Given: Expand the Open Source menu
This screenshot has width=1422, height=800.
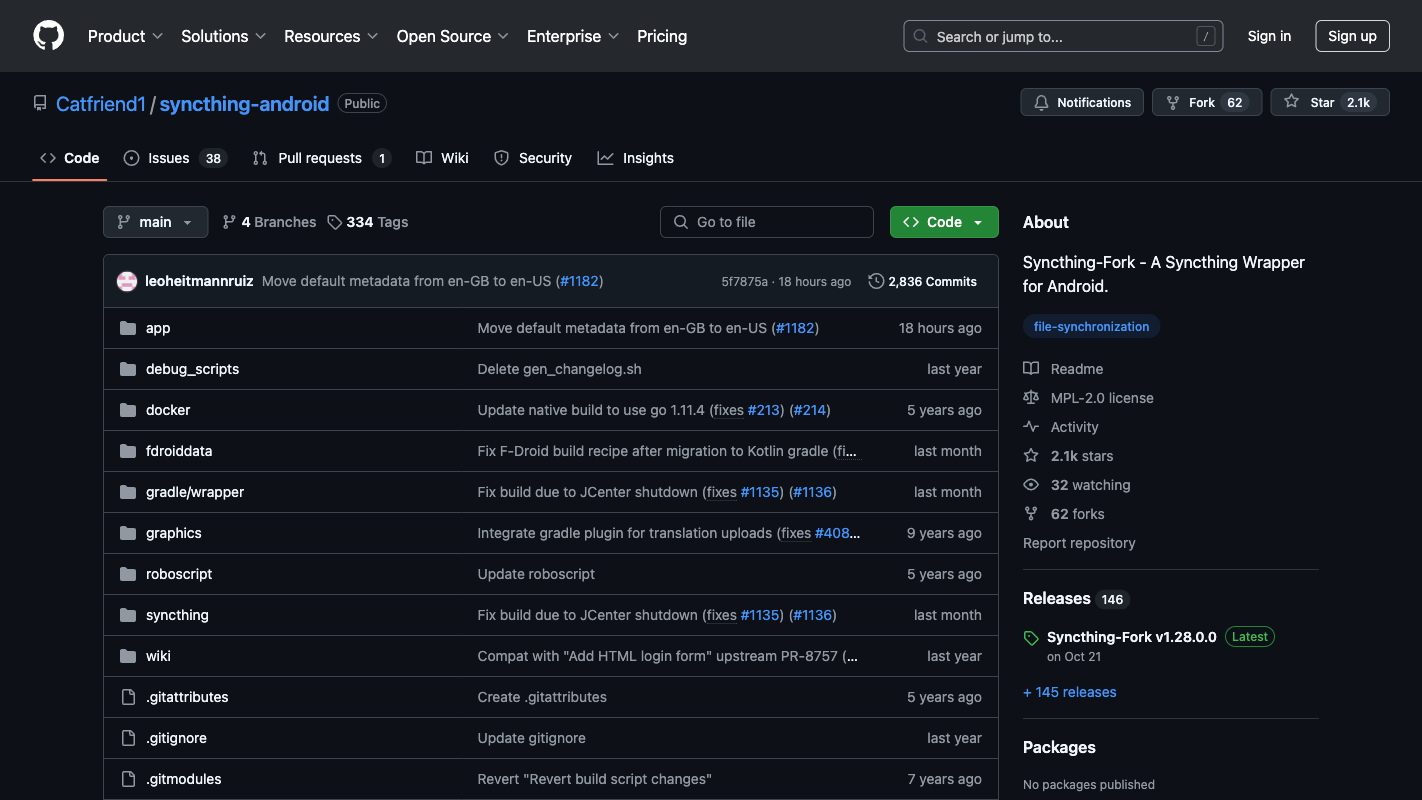Looking at the screenshot, I should [x=453, y=36].
